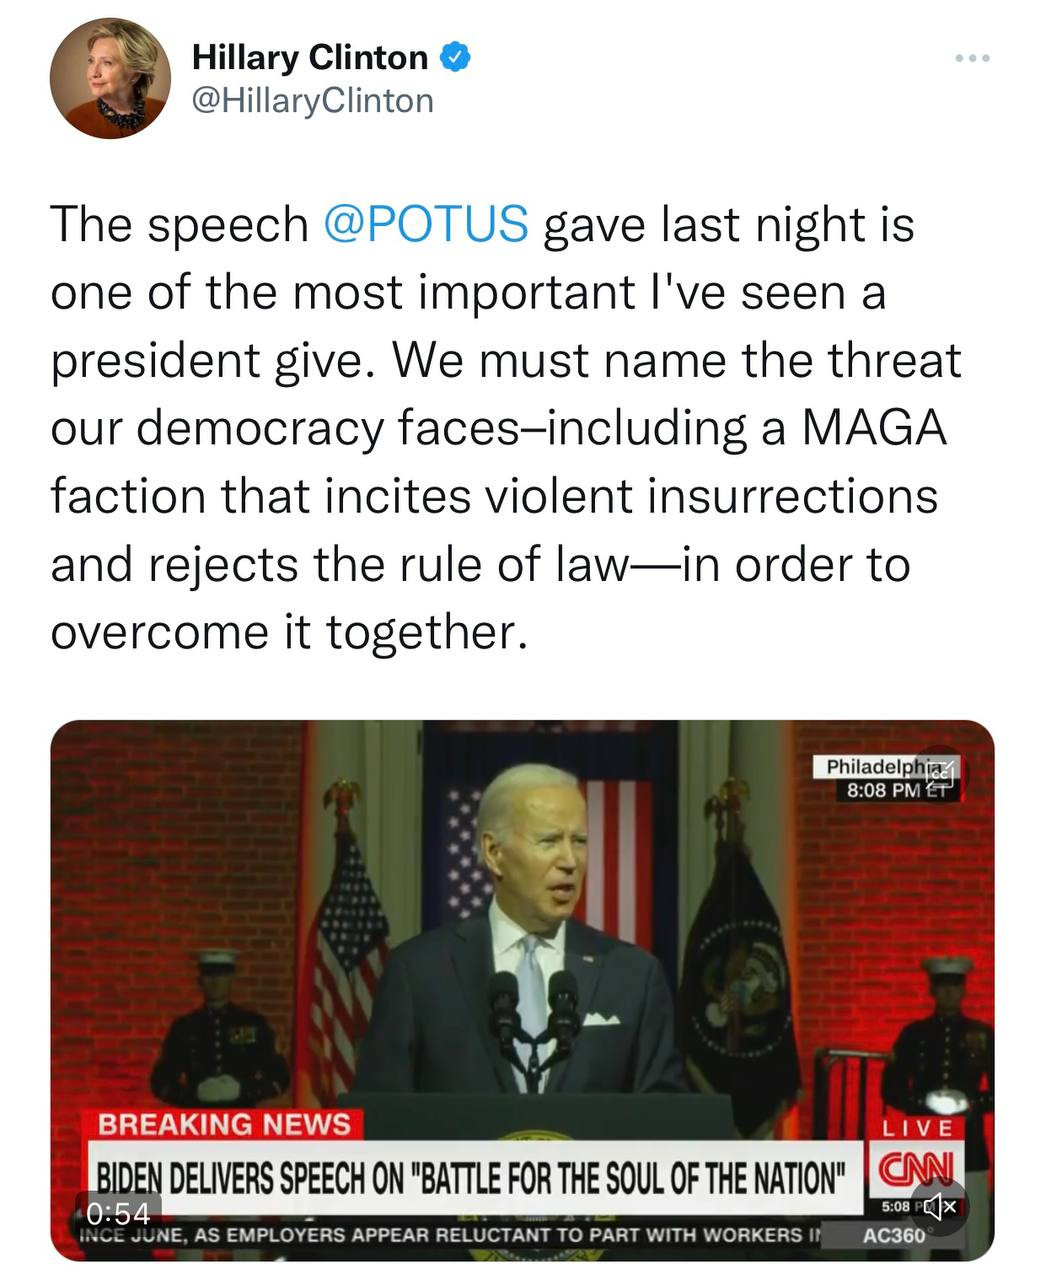Open the @POTUS mention link
This screenshot has height=1280, width=1046.
[x=426, y=223]
